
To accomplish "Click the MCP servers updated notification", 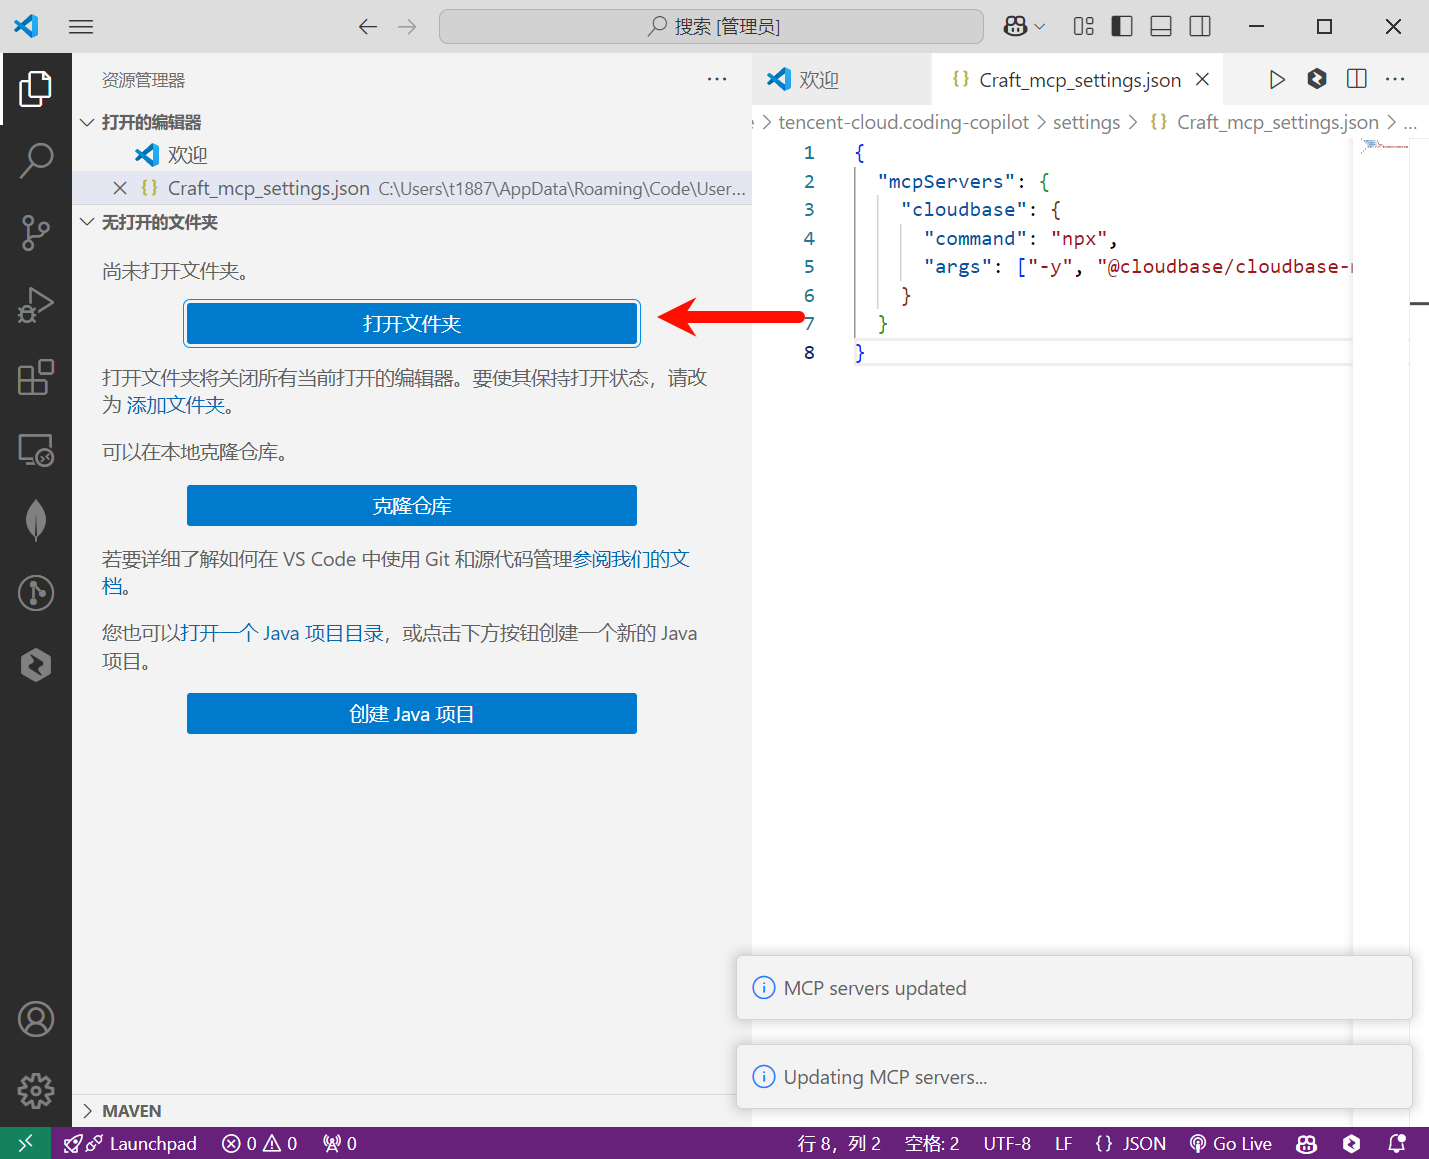I will [1074, 988].
